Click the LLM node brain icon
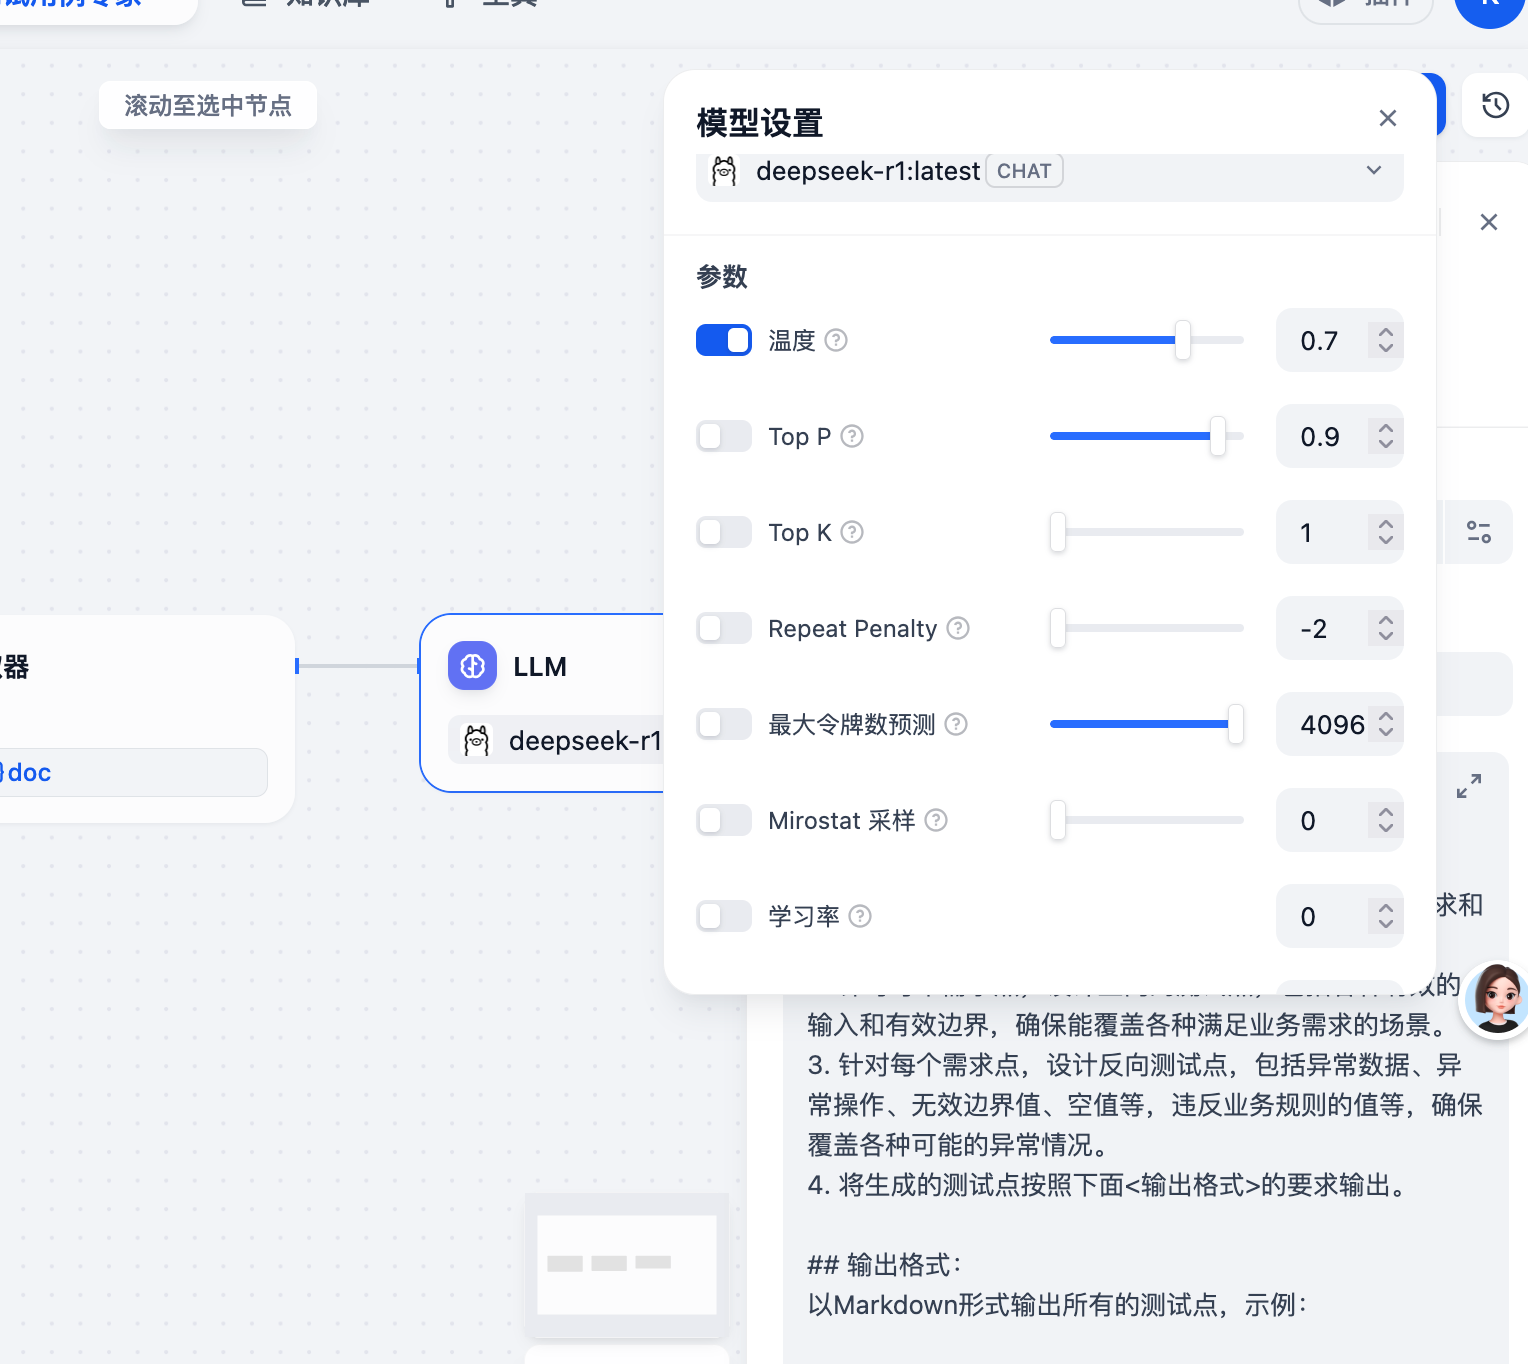The height and width of the screenshot is (1364, 1528). (472, 666)
